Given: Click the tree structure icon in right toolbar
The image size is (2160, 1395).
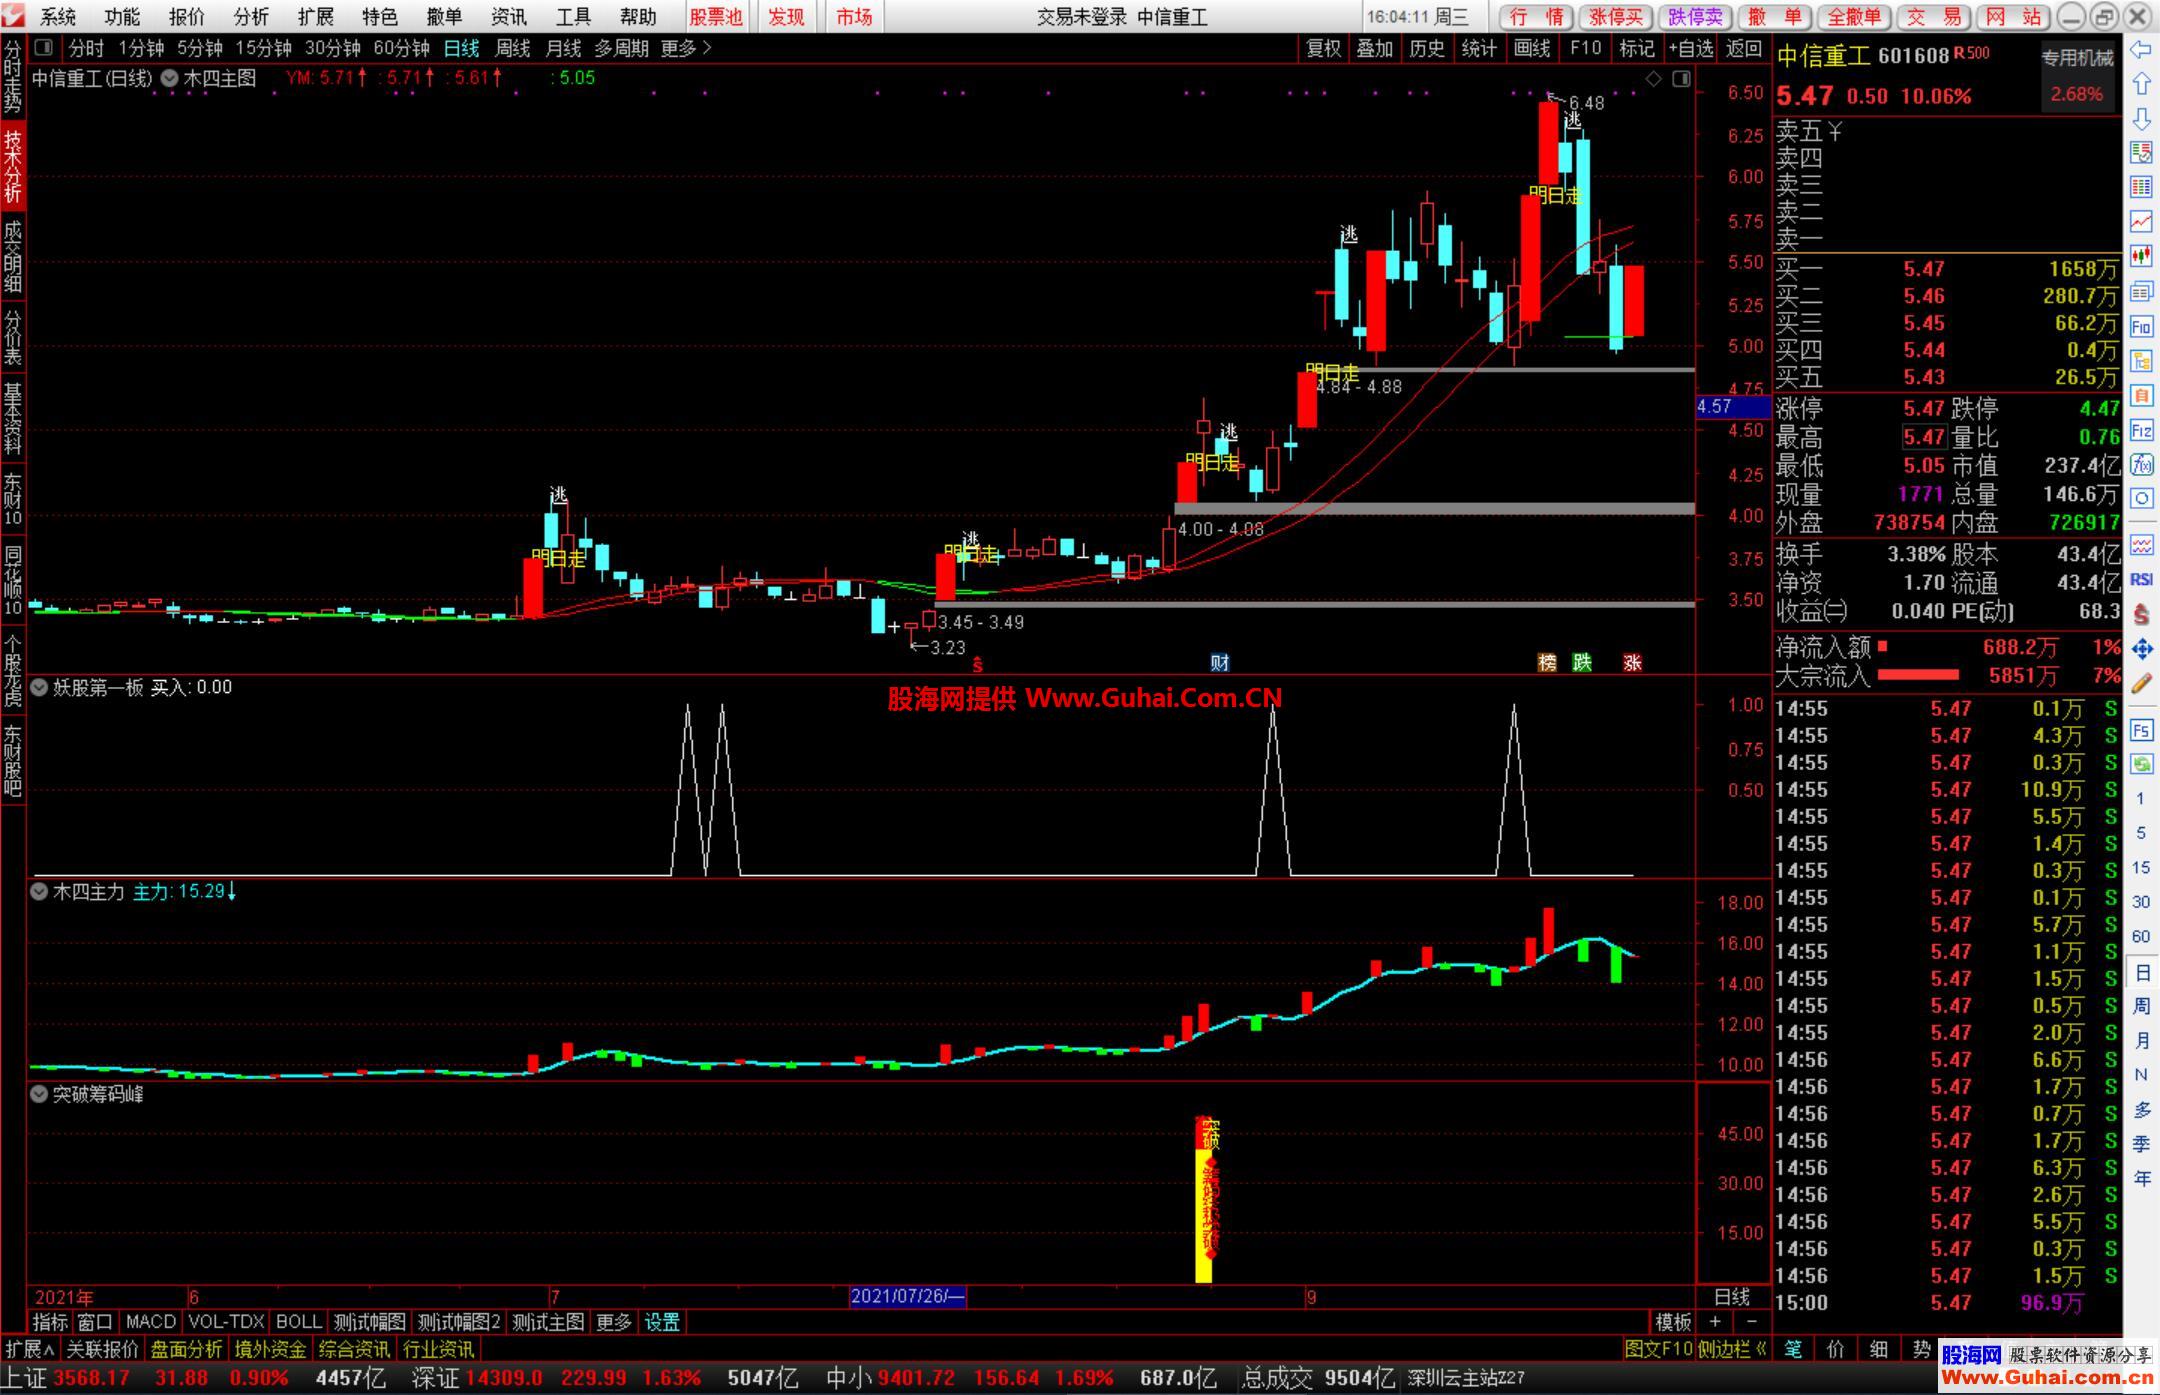Looking at the screenshot, I should pyautogui.click(x=2141, y=361).
